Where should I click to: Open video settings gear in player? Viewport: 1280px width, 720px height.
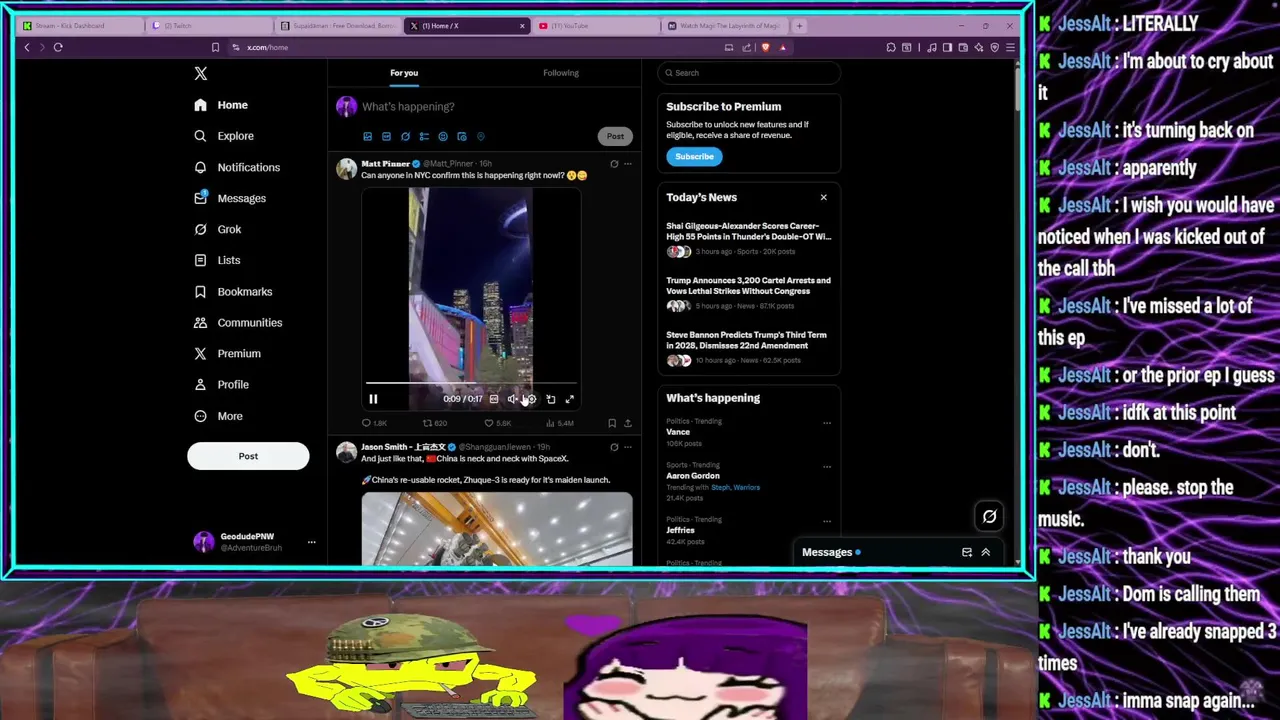click(531, 399)
